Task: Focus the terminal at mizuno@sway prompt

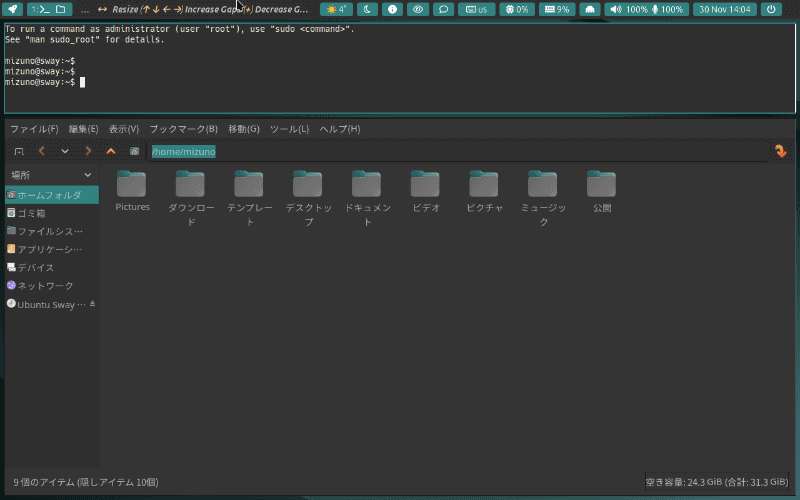Action: [x=400, y=68]
